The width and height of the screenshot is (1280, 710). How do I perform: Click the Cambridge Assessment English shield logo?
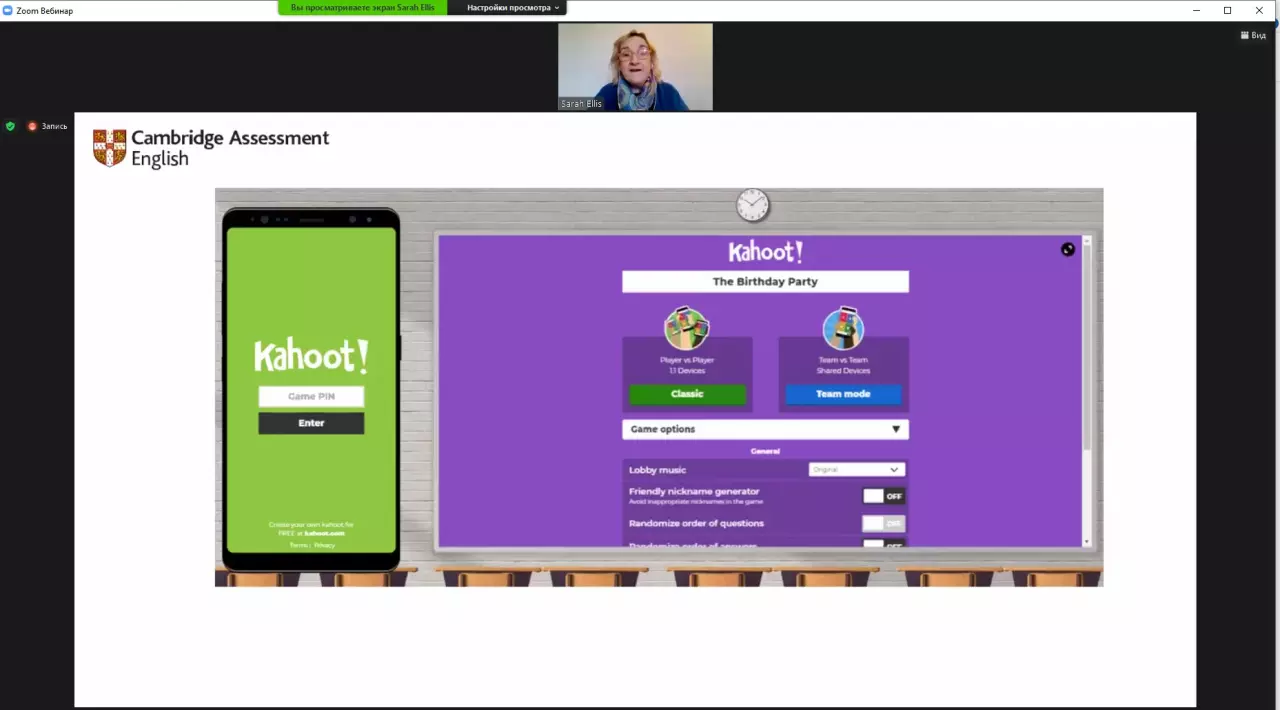click(x=109, y=147)
